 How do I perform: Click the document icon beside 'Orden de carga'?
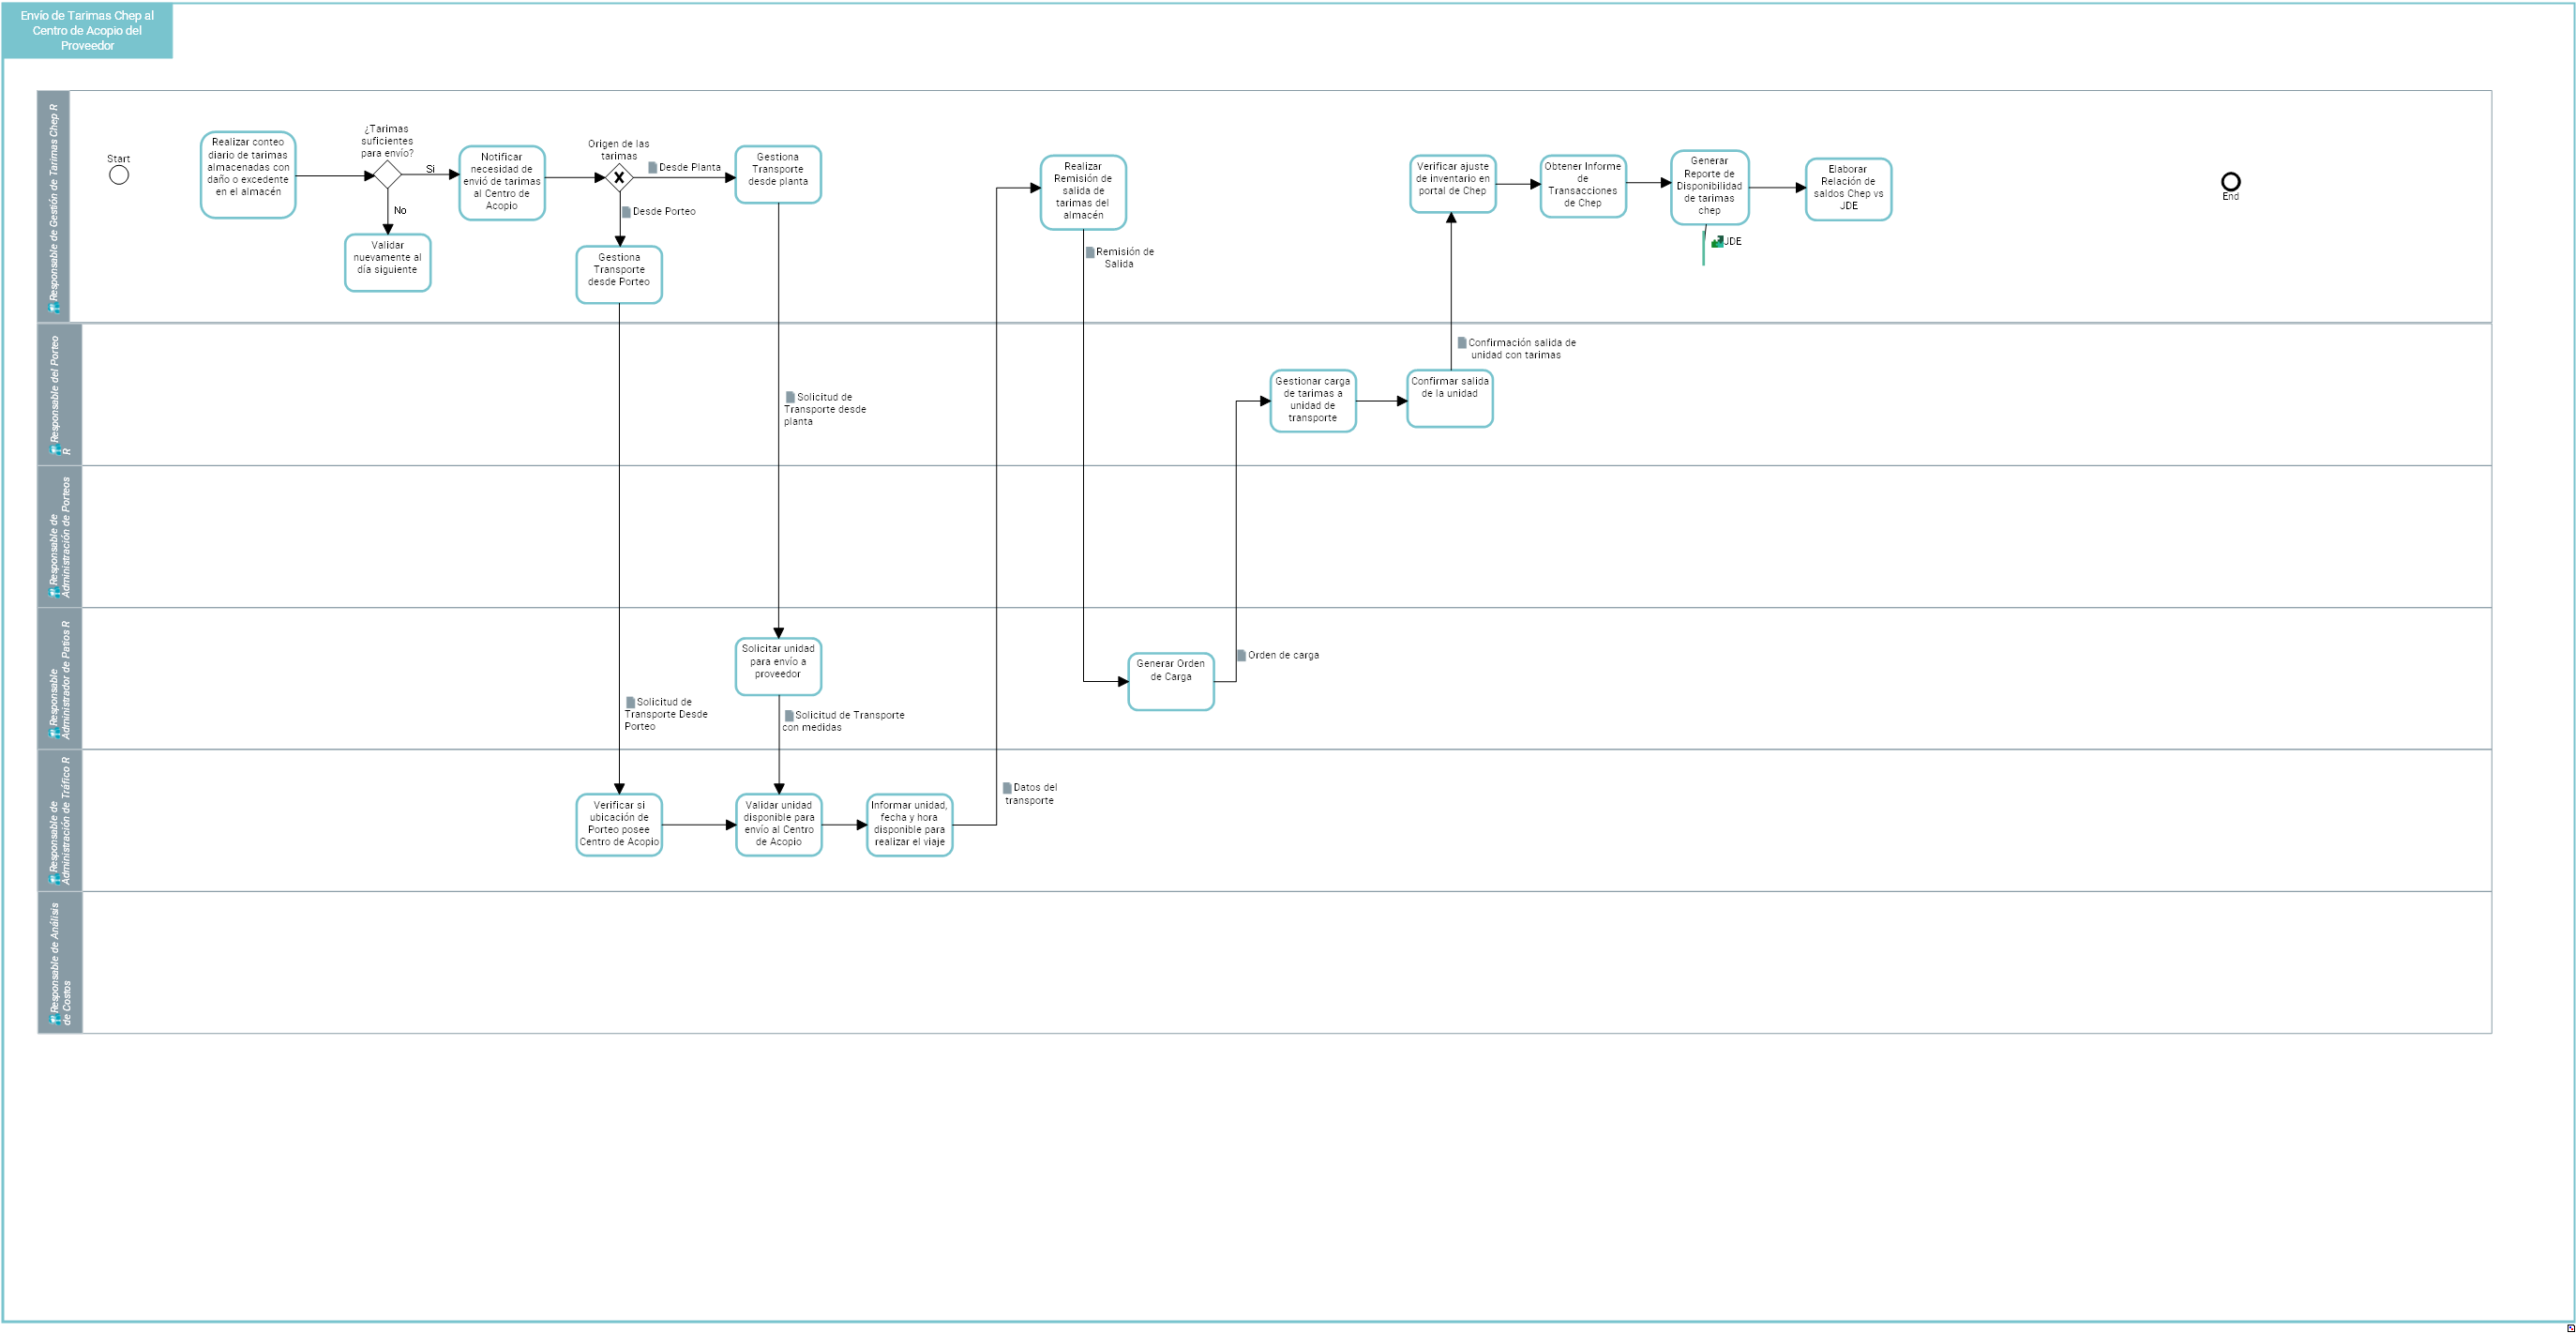[1241, 656]
